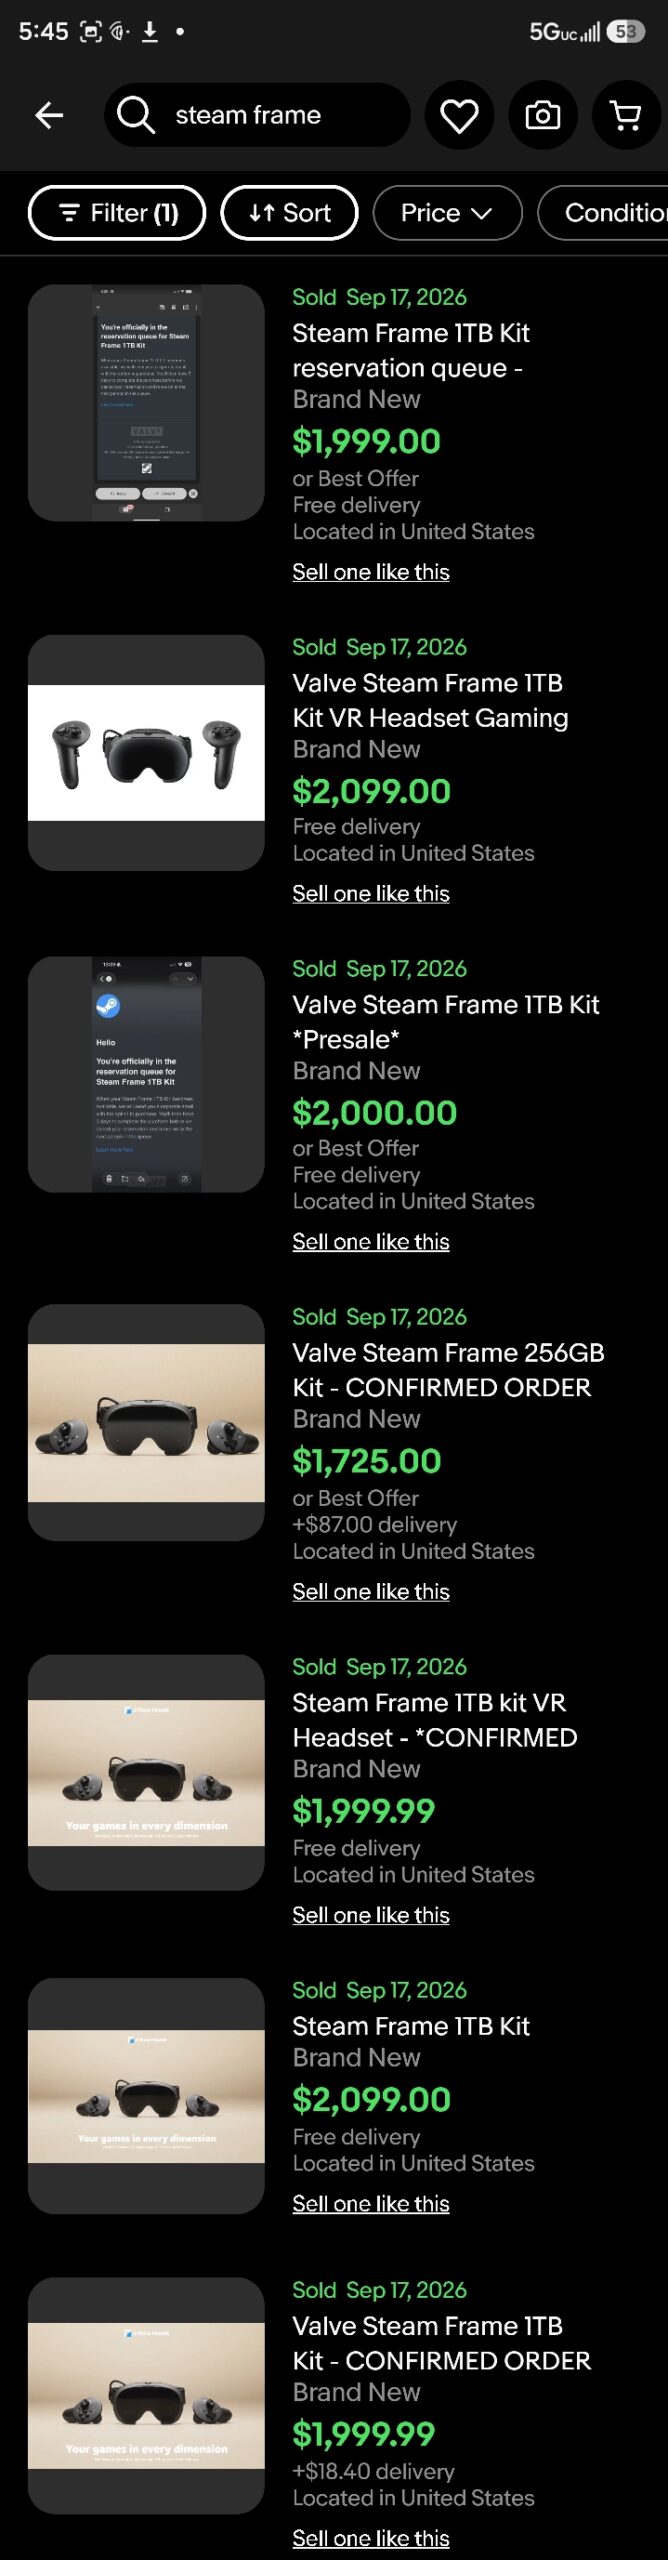The image size is (668, 2560).
Task: Open 'Steam Frame 1TB kit VR Headset' listing title
Action: (x=435, y=1720)
